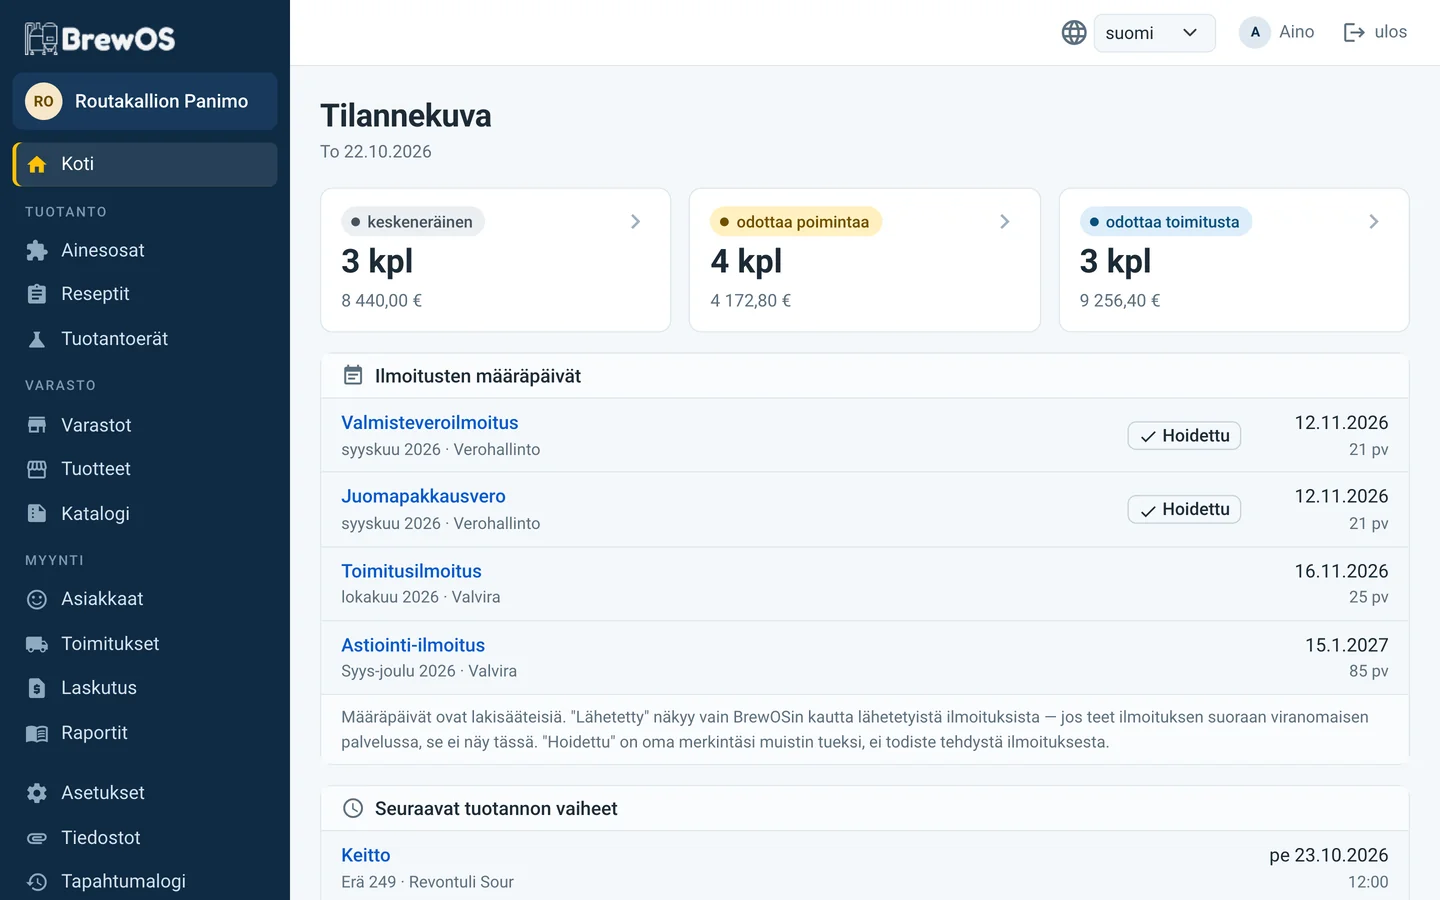Screen dimensions: 1440x900
Task: Click the Katalogi document icon
Action: [x=37, y=514]
